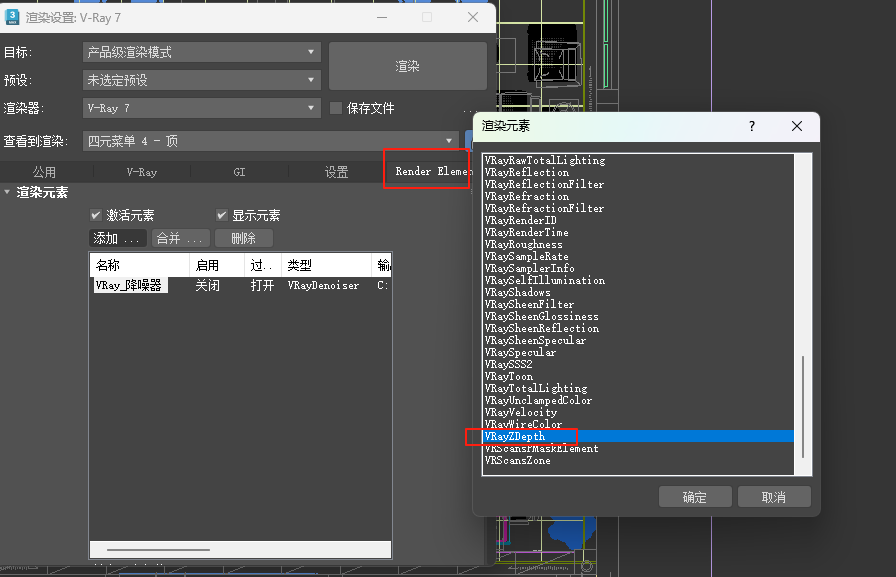Click the 添加 ... button
896x577 pixels.
click(x=118, y=238)
